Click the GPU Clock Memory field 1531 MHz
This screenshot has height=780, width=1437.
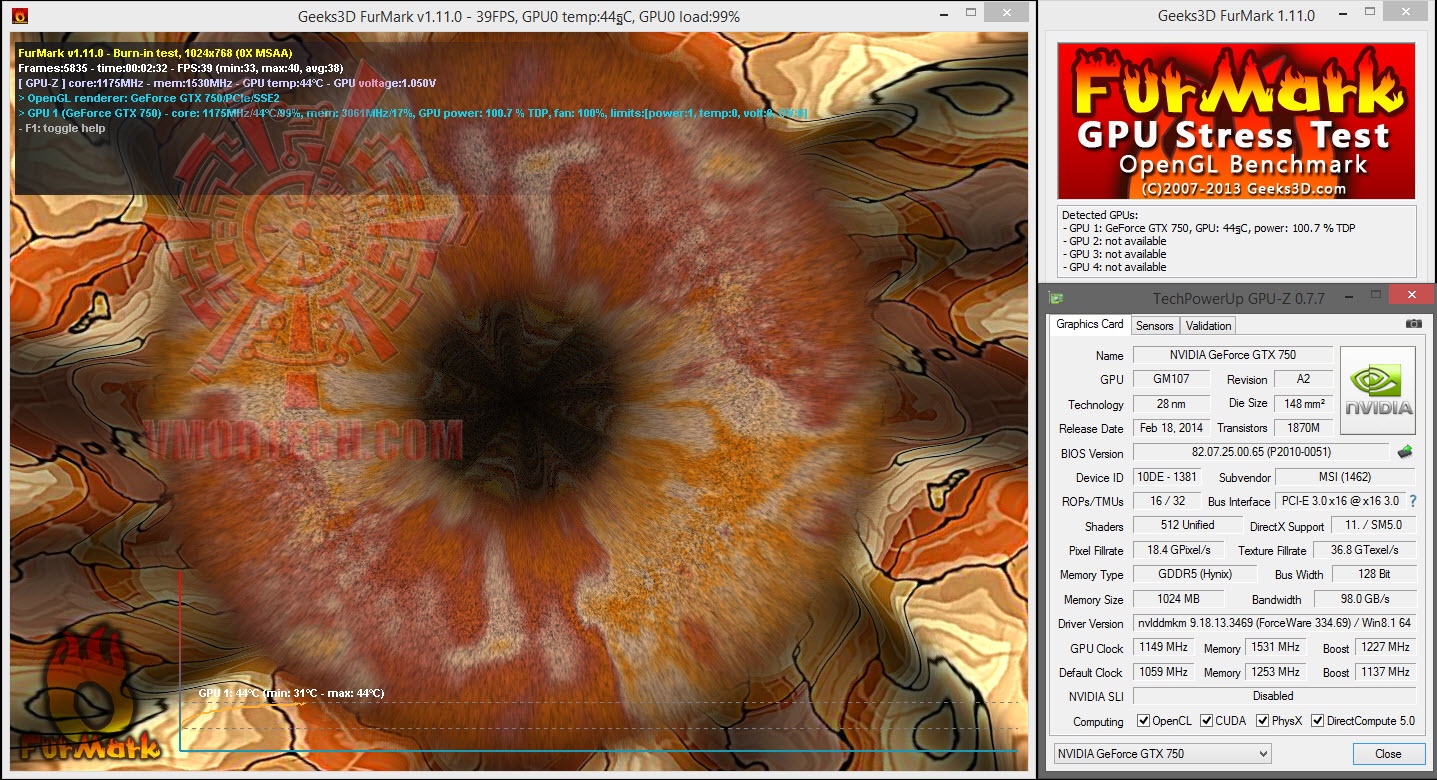1275,648
